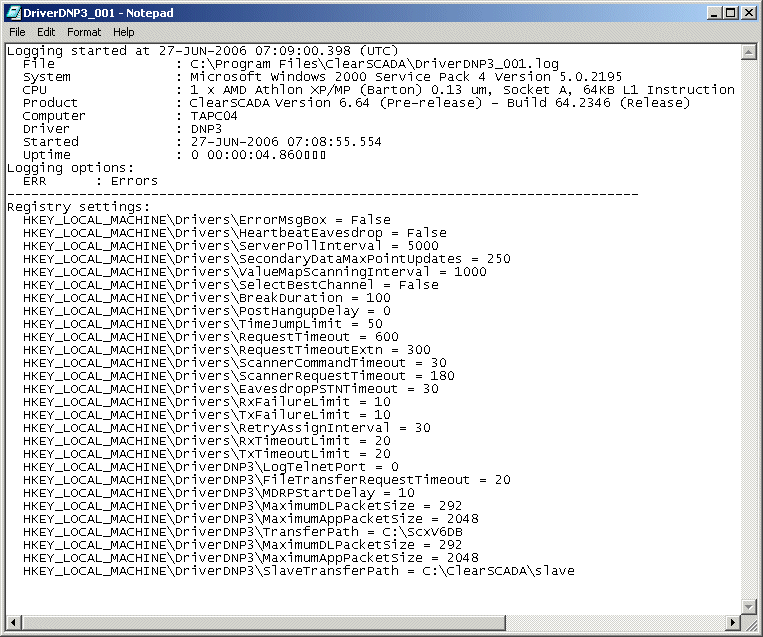The image size is (763, 637).
Task: Open the Help menu
Action: coord(124,32)
